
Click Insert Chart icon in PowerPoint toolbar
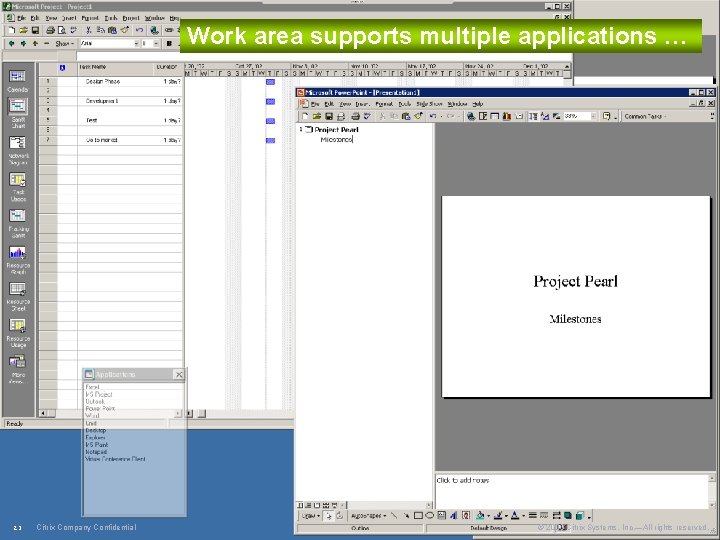(x=506, y=117)
